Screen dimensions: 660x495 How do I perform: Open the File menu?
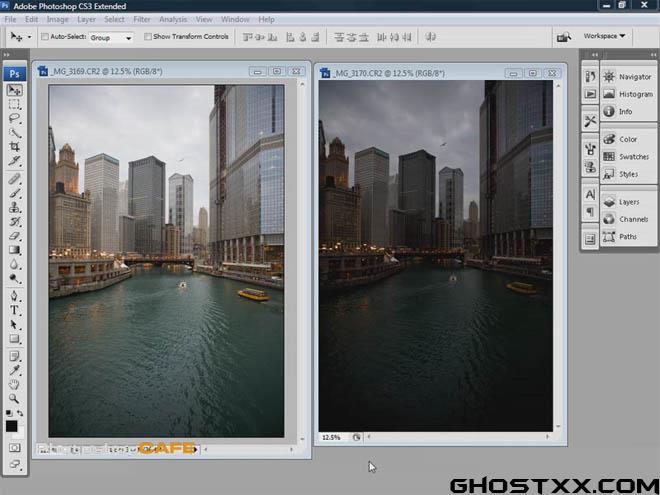tap(10, 19)
